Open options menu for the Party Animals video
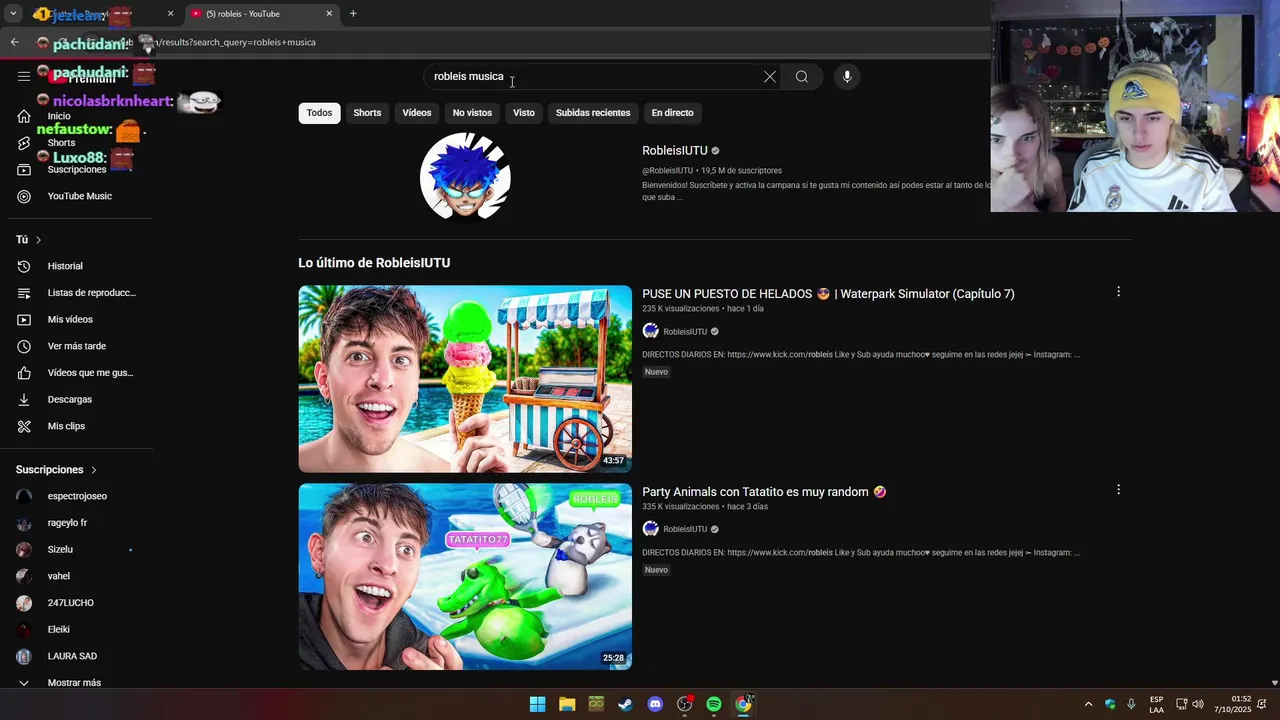The image size is (1280, 720). (1118, 490)
